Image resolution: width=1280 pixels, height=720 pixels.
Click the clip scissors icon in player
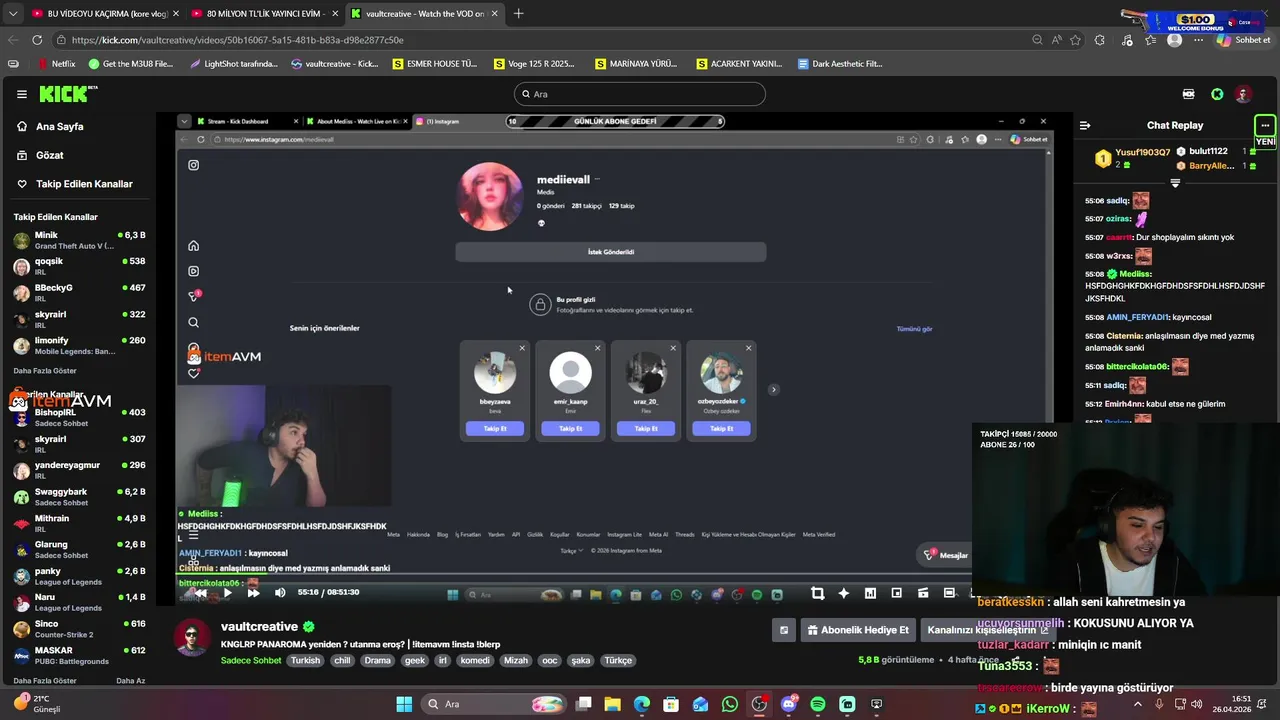[817, 593]
